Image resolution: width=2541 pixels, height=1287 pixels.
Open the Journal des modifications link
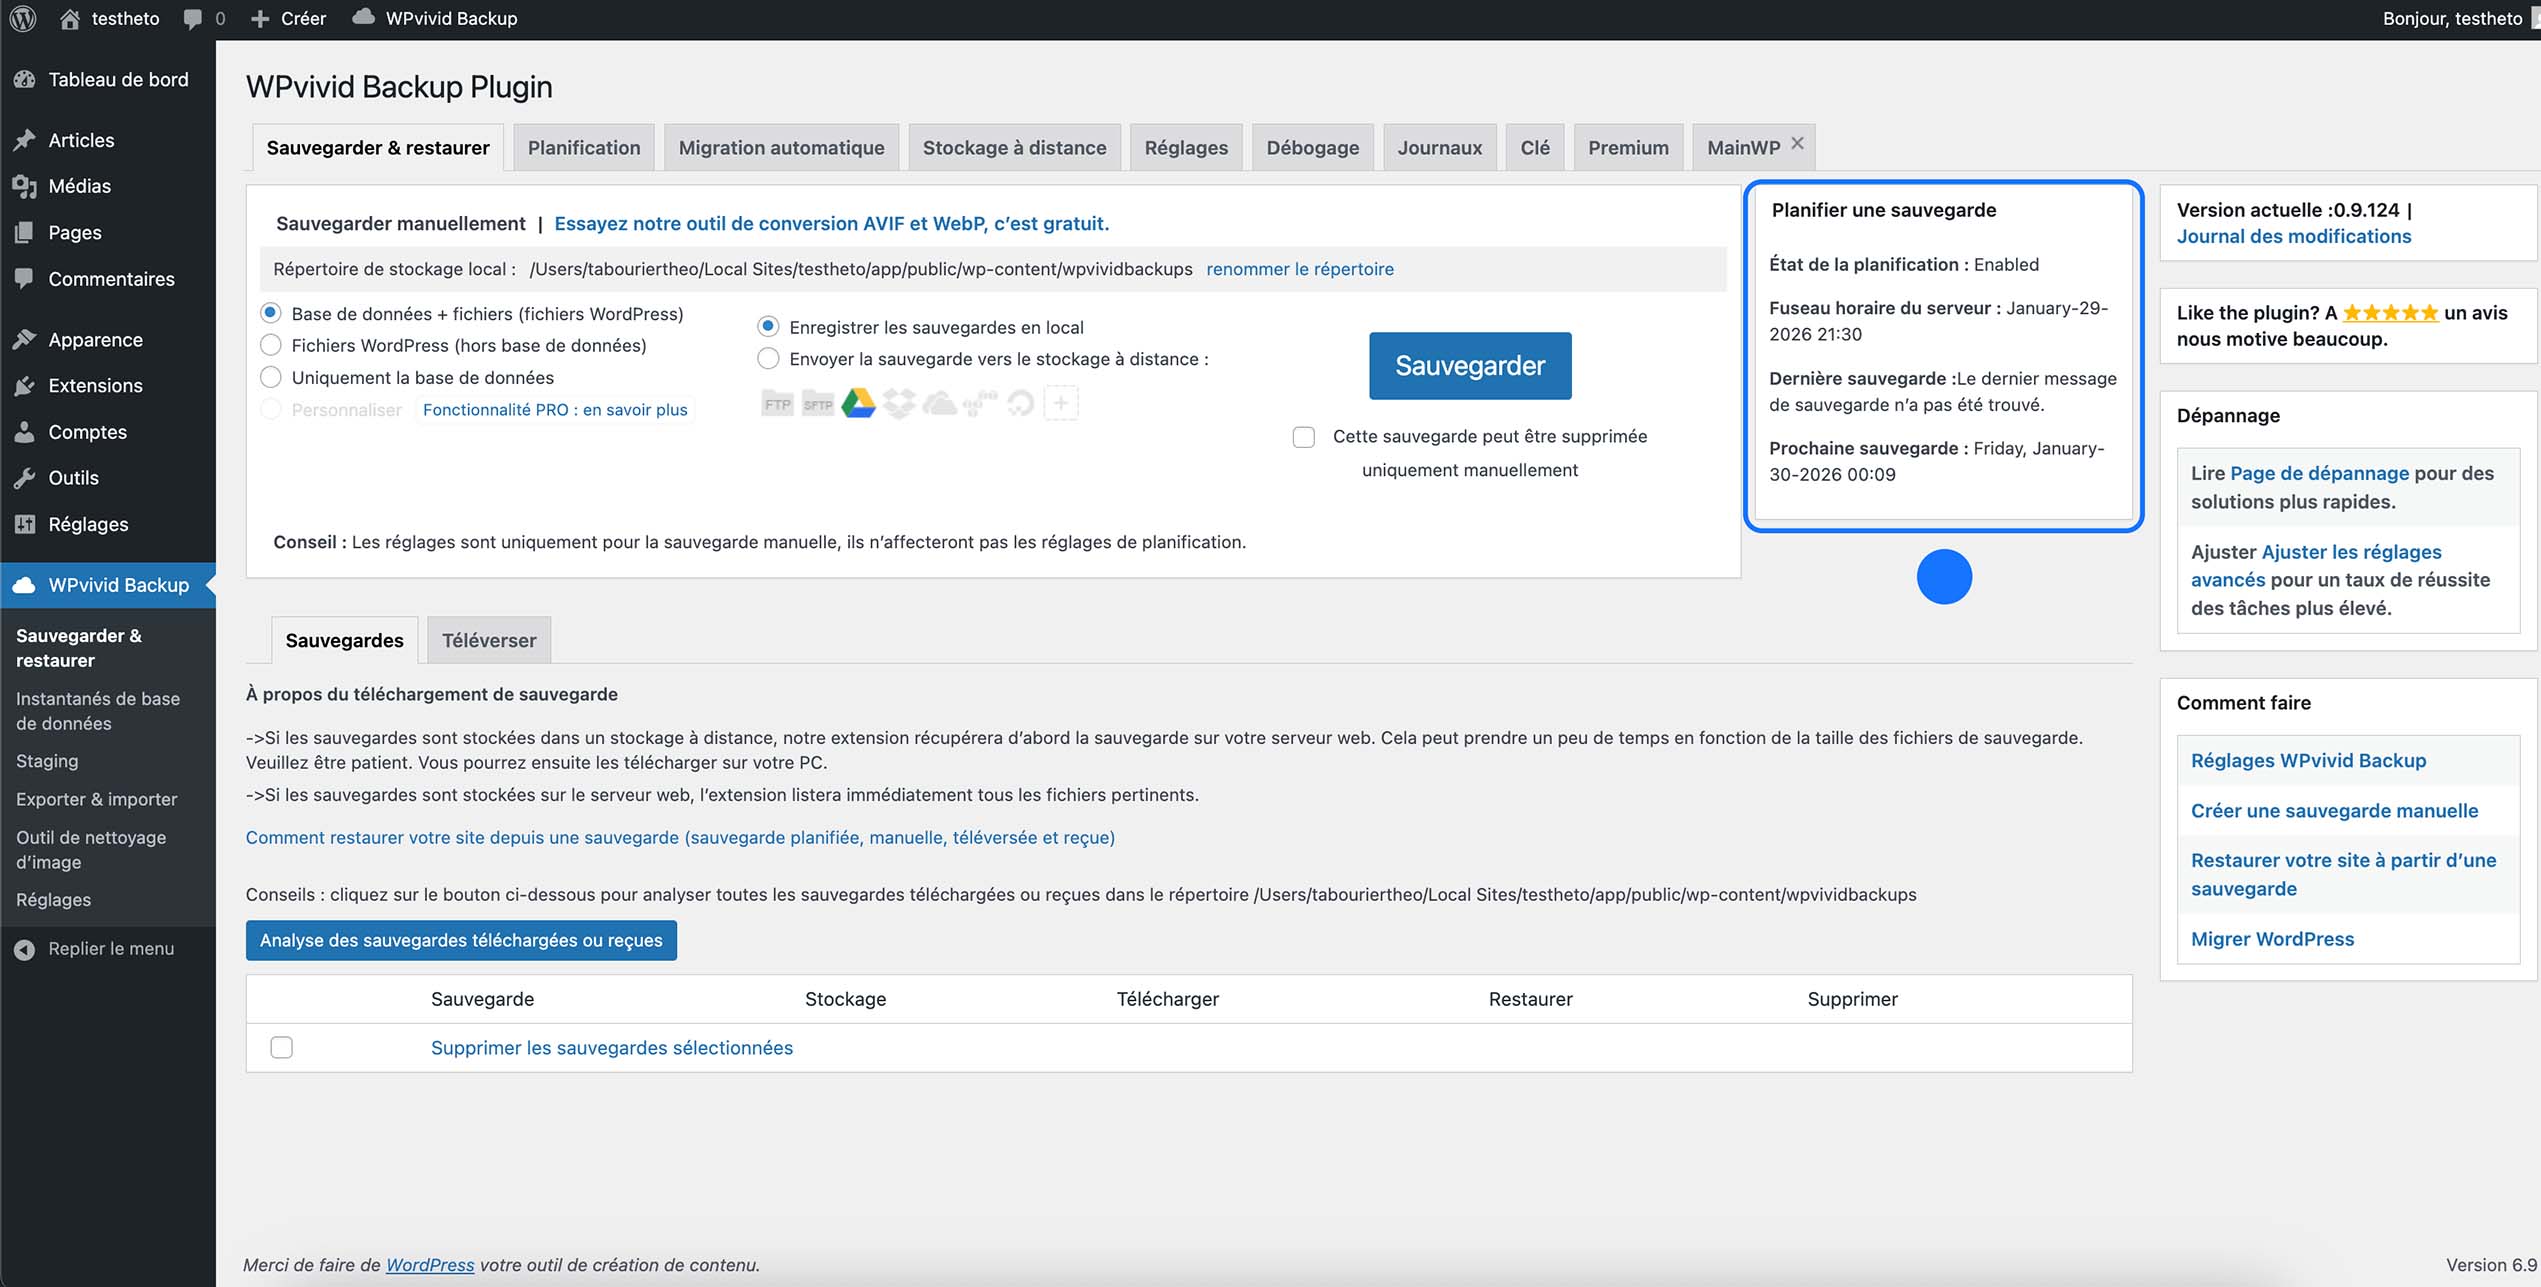2293,236
